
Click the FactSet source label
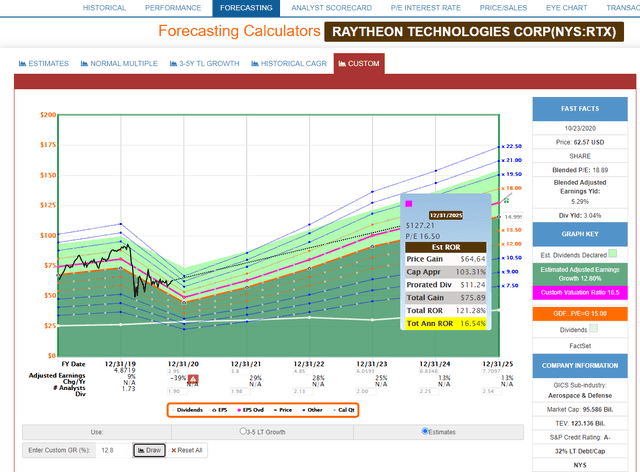pyautogui.click(x=580, y=346)
